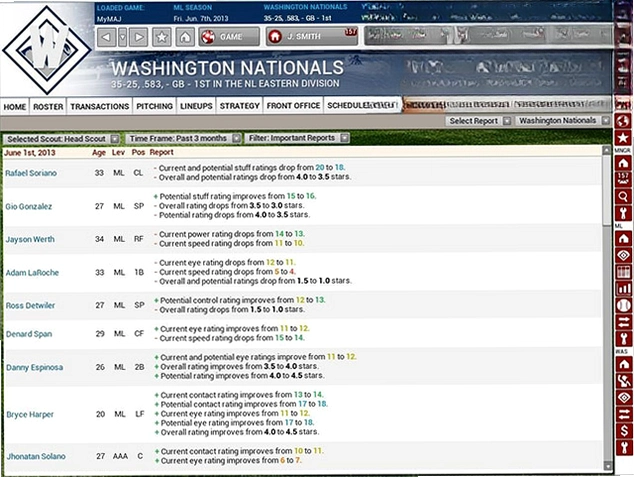Viewport: 634px width, 477px height.
Task: Click the star bookmarks toolbar button
Action: [162, 37]
